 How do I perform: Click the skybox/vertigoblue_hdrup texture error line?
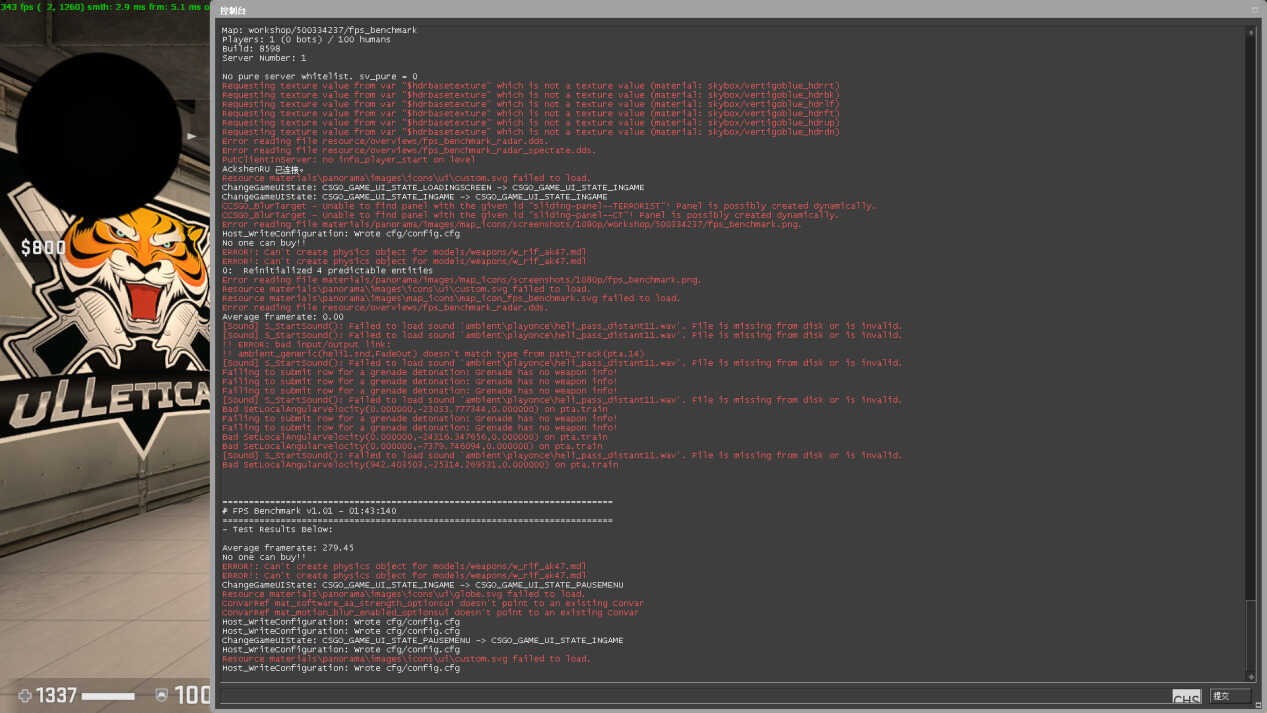(531, 122)
